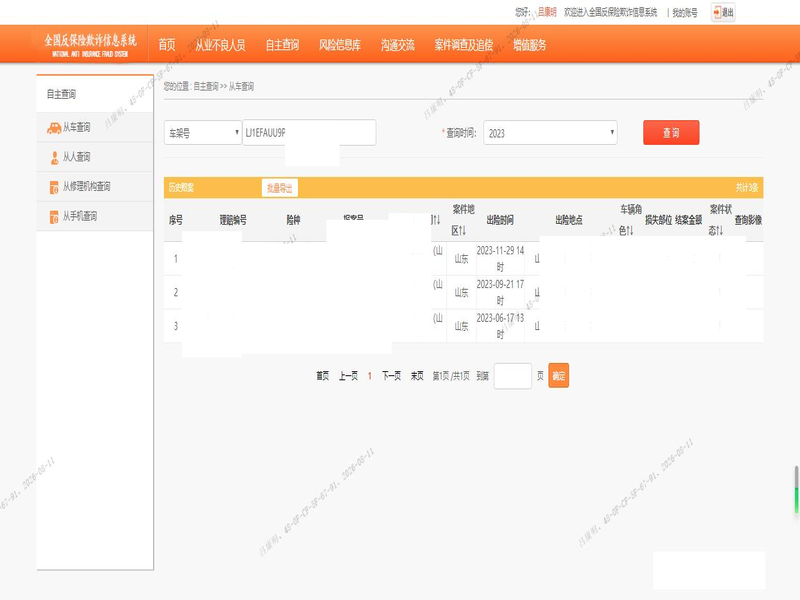Click the 理赔编号 column header
This screenshot has width=800, height=600.
(233, 220)
